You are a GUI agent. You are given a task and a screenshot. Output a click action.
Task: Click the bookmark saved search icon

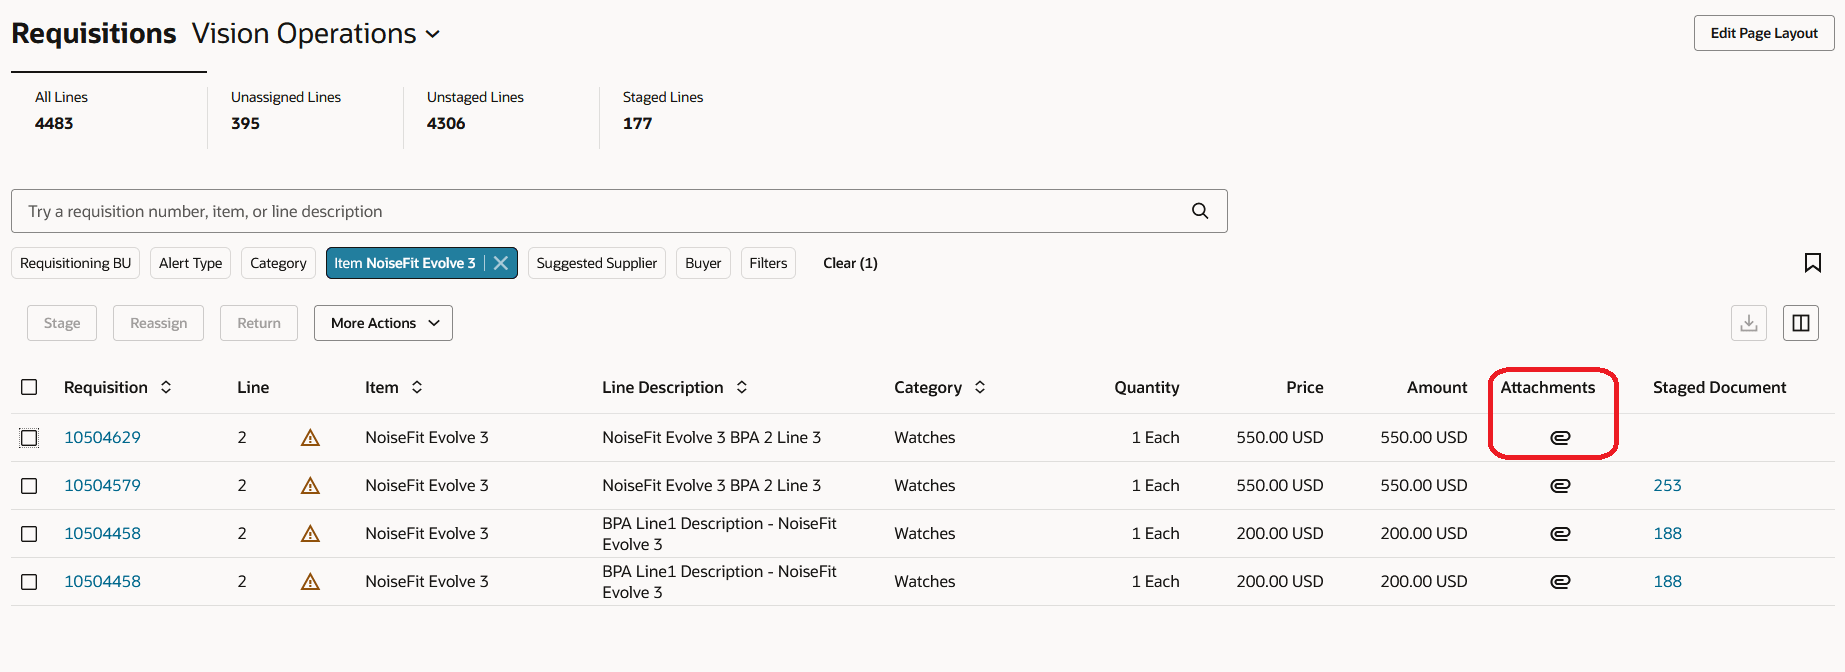click(x=1812, y=263)
